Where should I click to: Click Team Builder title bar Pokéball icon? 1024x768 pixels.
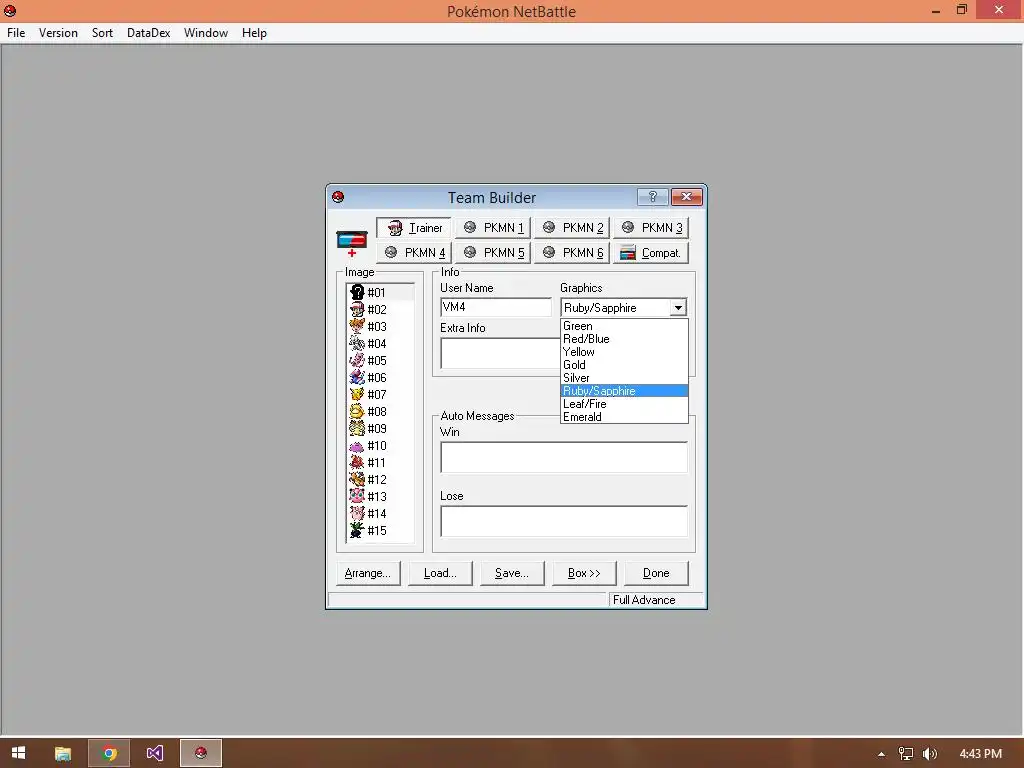(338, 197)
